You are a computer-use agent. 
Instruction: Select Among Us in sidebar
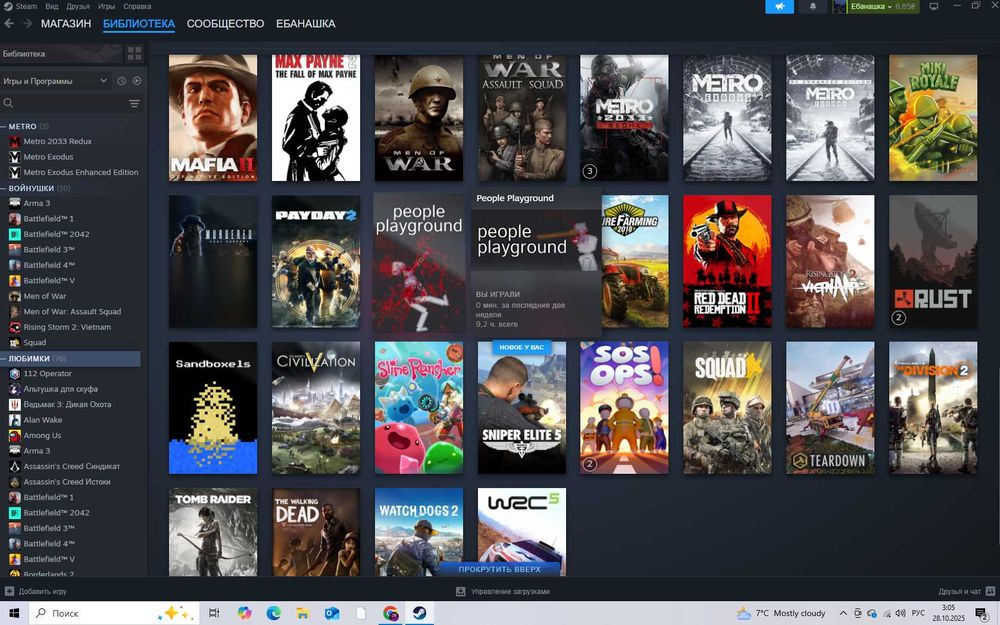(x=42, y=436)
